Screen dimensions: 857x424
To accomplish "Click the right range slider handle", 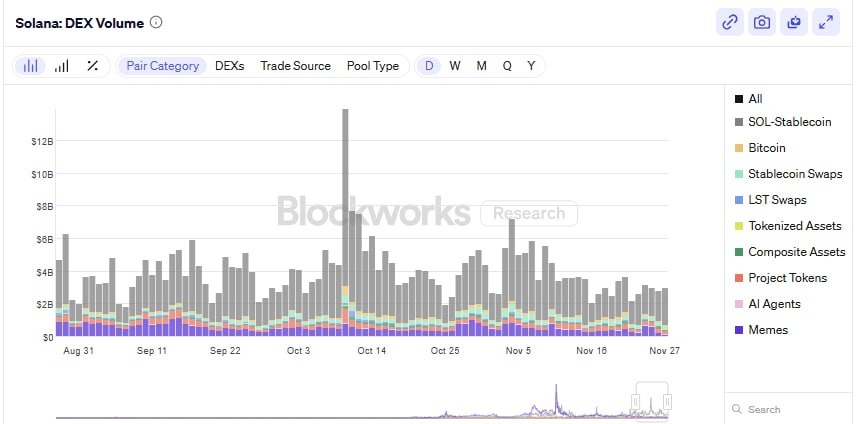I will [x=667, y=402].
